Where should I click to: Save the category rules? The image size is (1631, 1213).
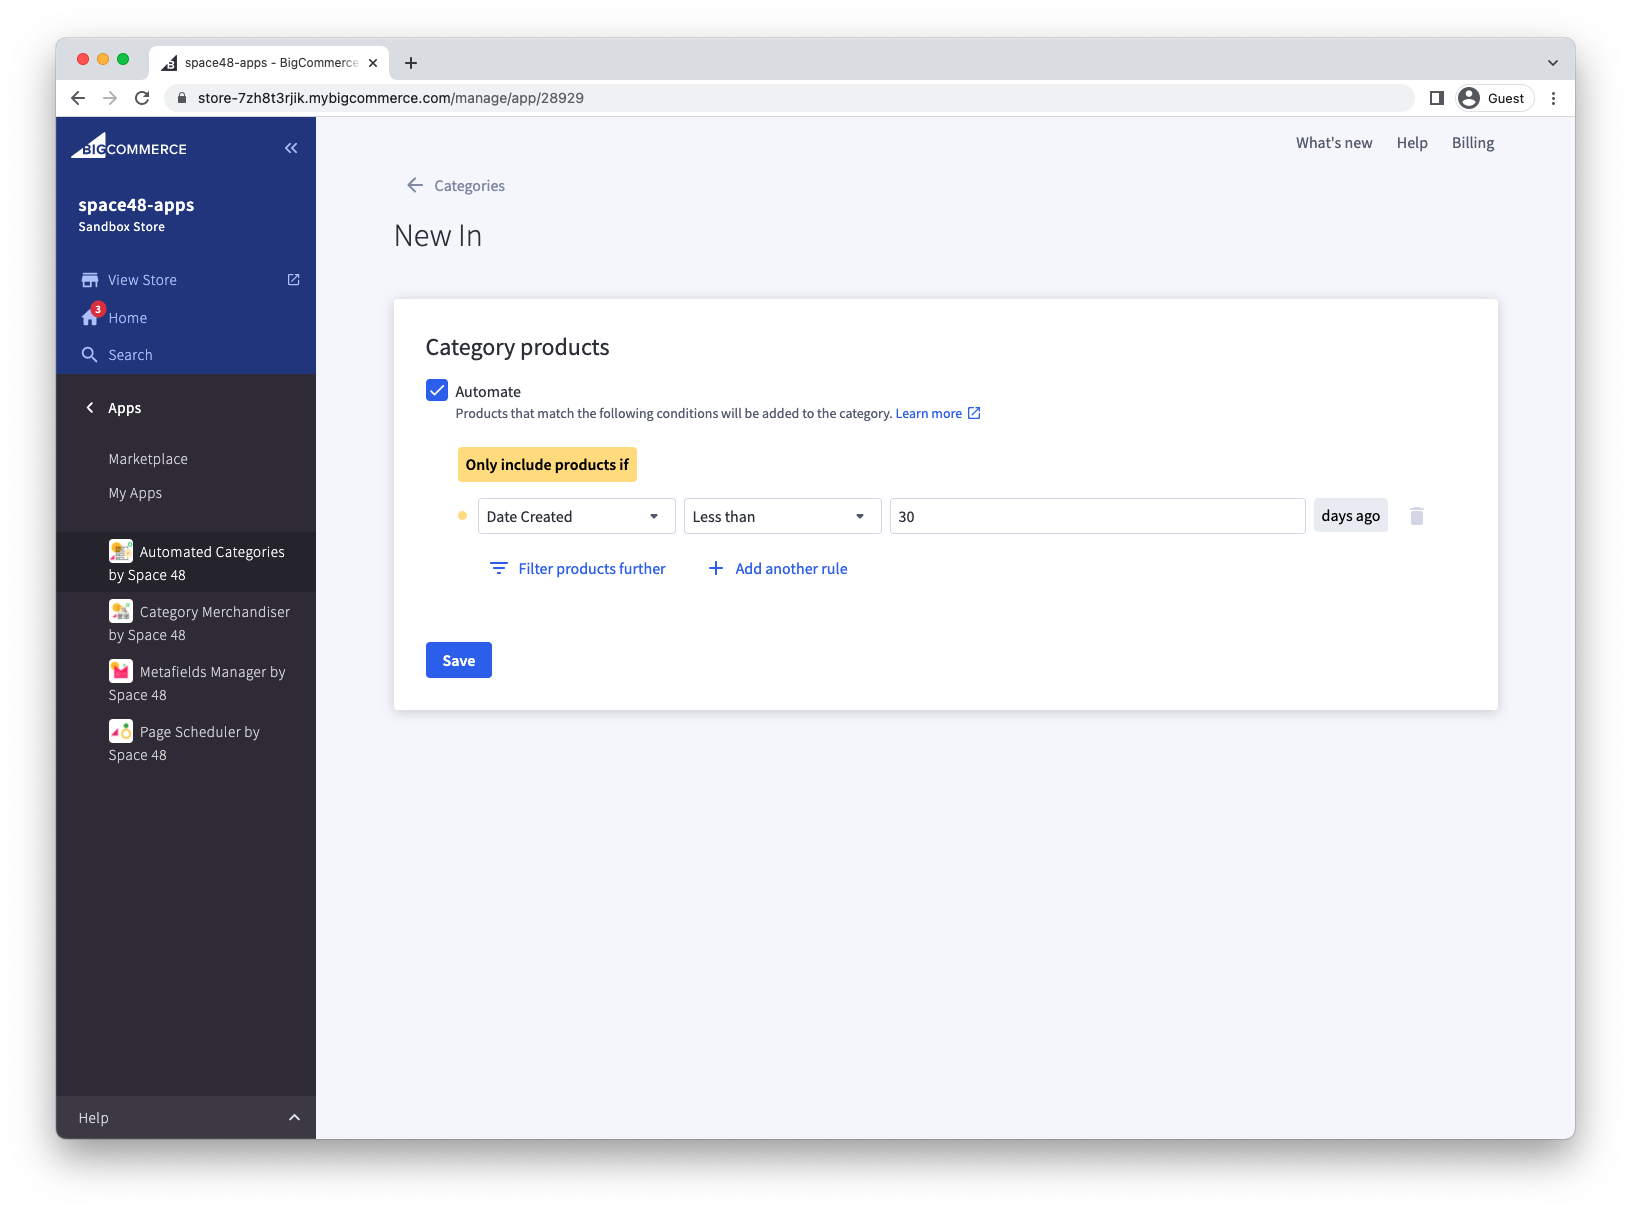point(459,660)
